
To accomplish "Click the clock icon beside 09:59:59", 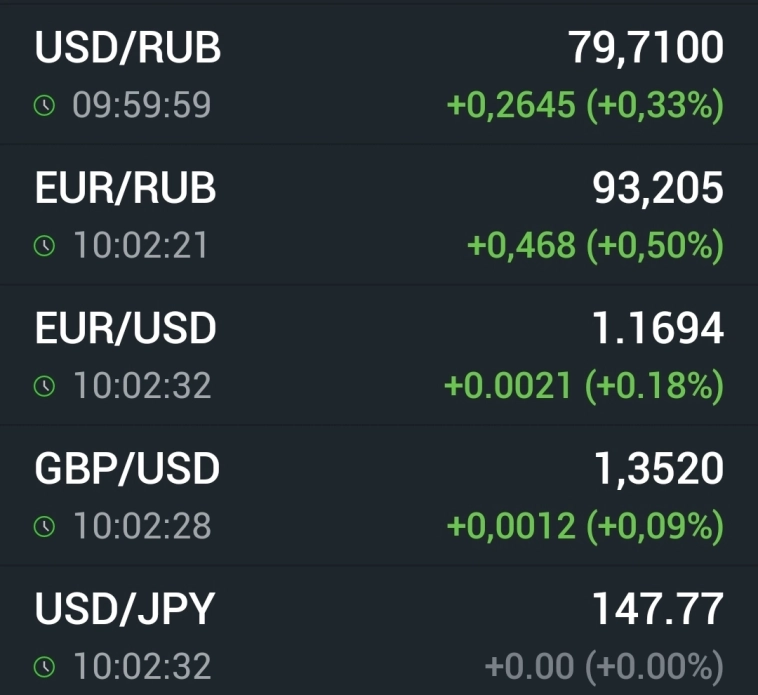I will pos(45,106).
